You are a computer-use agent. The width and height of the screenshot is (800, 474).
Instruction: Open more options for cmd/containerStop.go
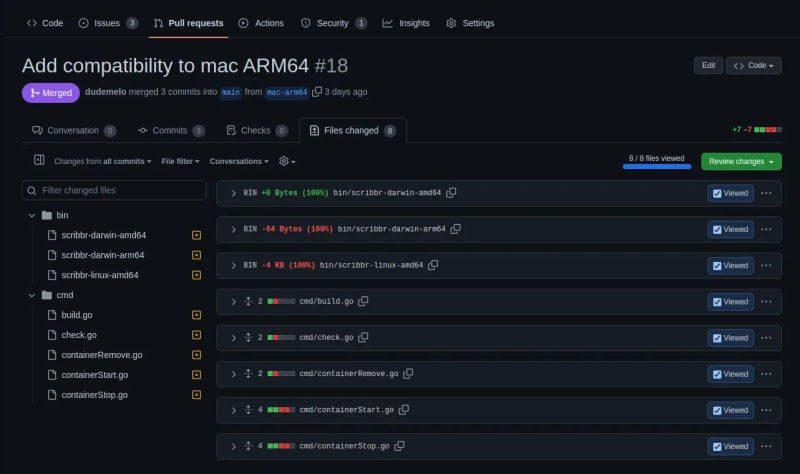coord(766,447)
